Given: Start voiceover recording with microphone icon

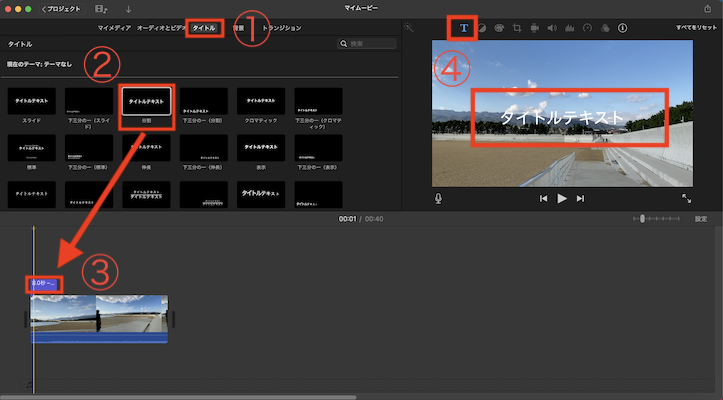Looking at the screenshot, I should pyautogui.click(x=438, y=198).
